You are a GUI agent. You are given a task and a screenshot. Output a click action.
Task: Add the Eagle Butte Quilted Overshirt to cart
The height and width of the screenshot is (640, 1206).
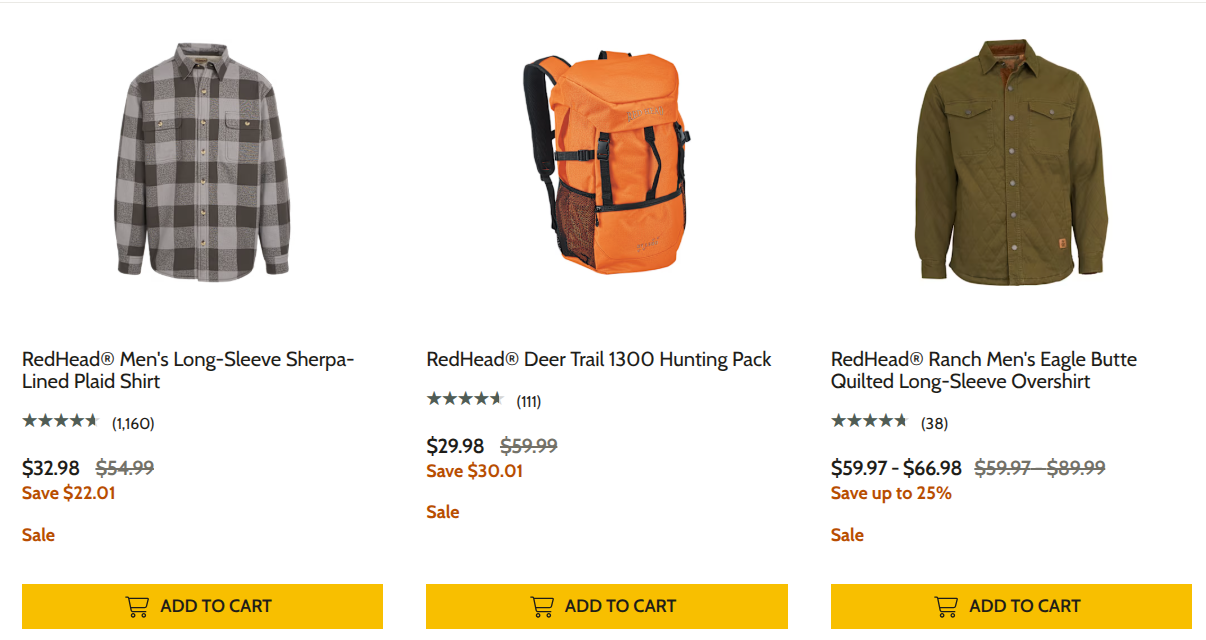click(x=1010, y=605)
